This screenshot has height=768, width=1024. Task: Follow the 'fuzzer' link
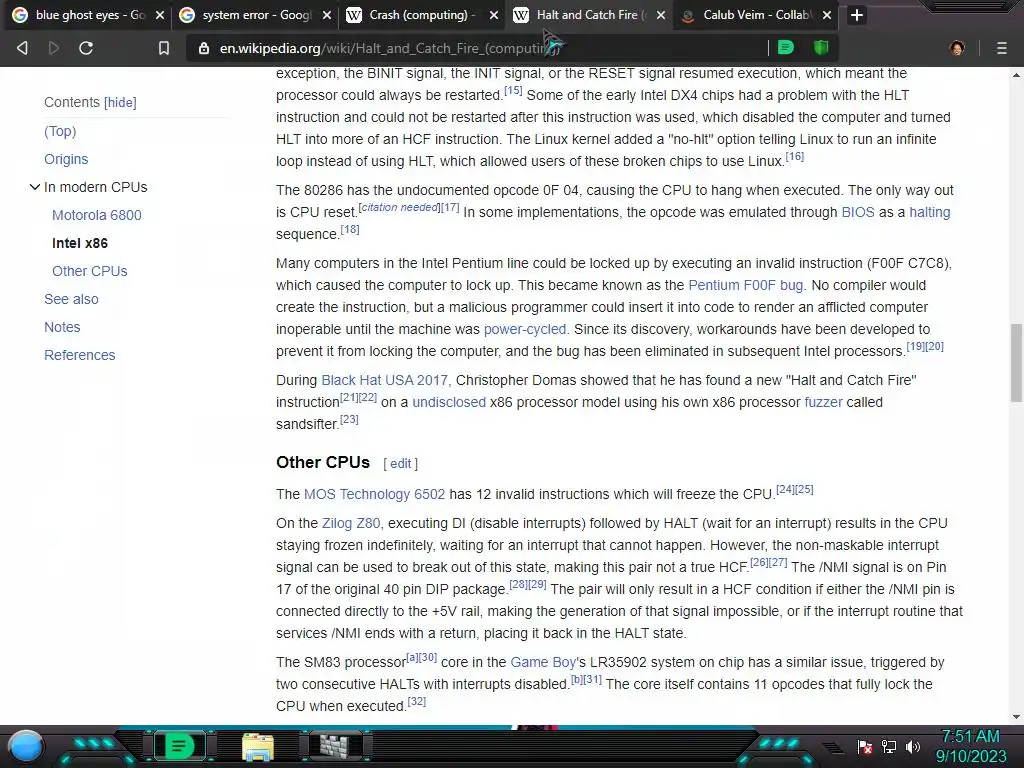coord(824,402)
